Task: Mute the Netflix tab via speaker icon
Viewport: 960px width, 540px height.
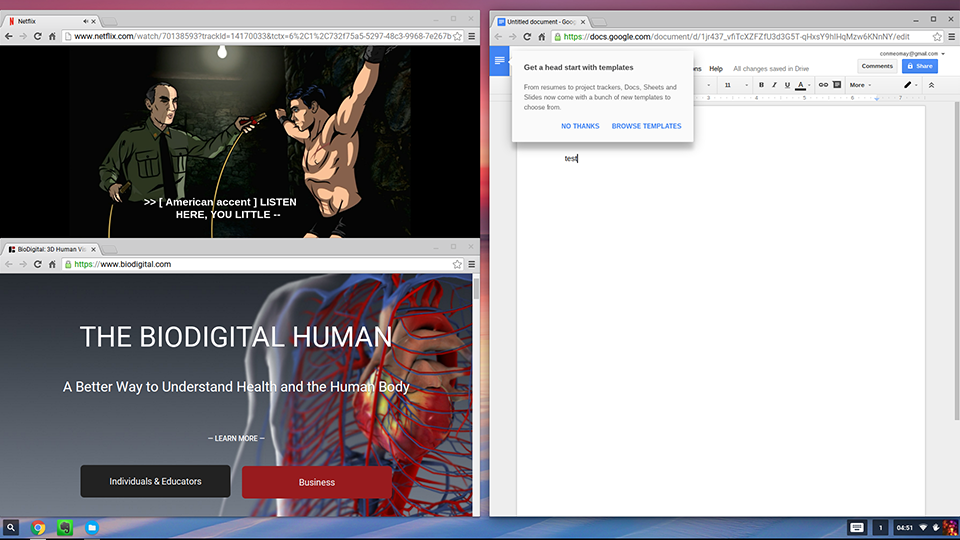Action: pyautogui.click(x=85, y=21)
